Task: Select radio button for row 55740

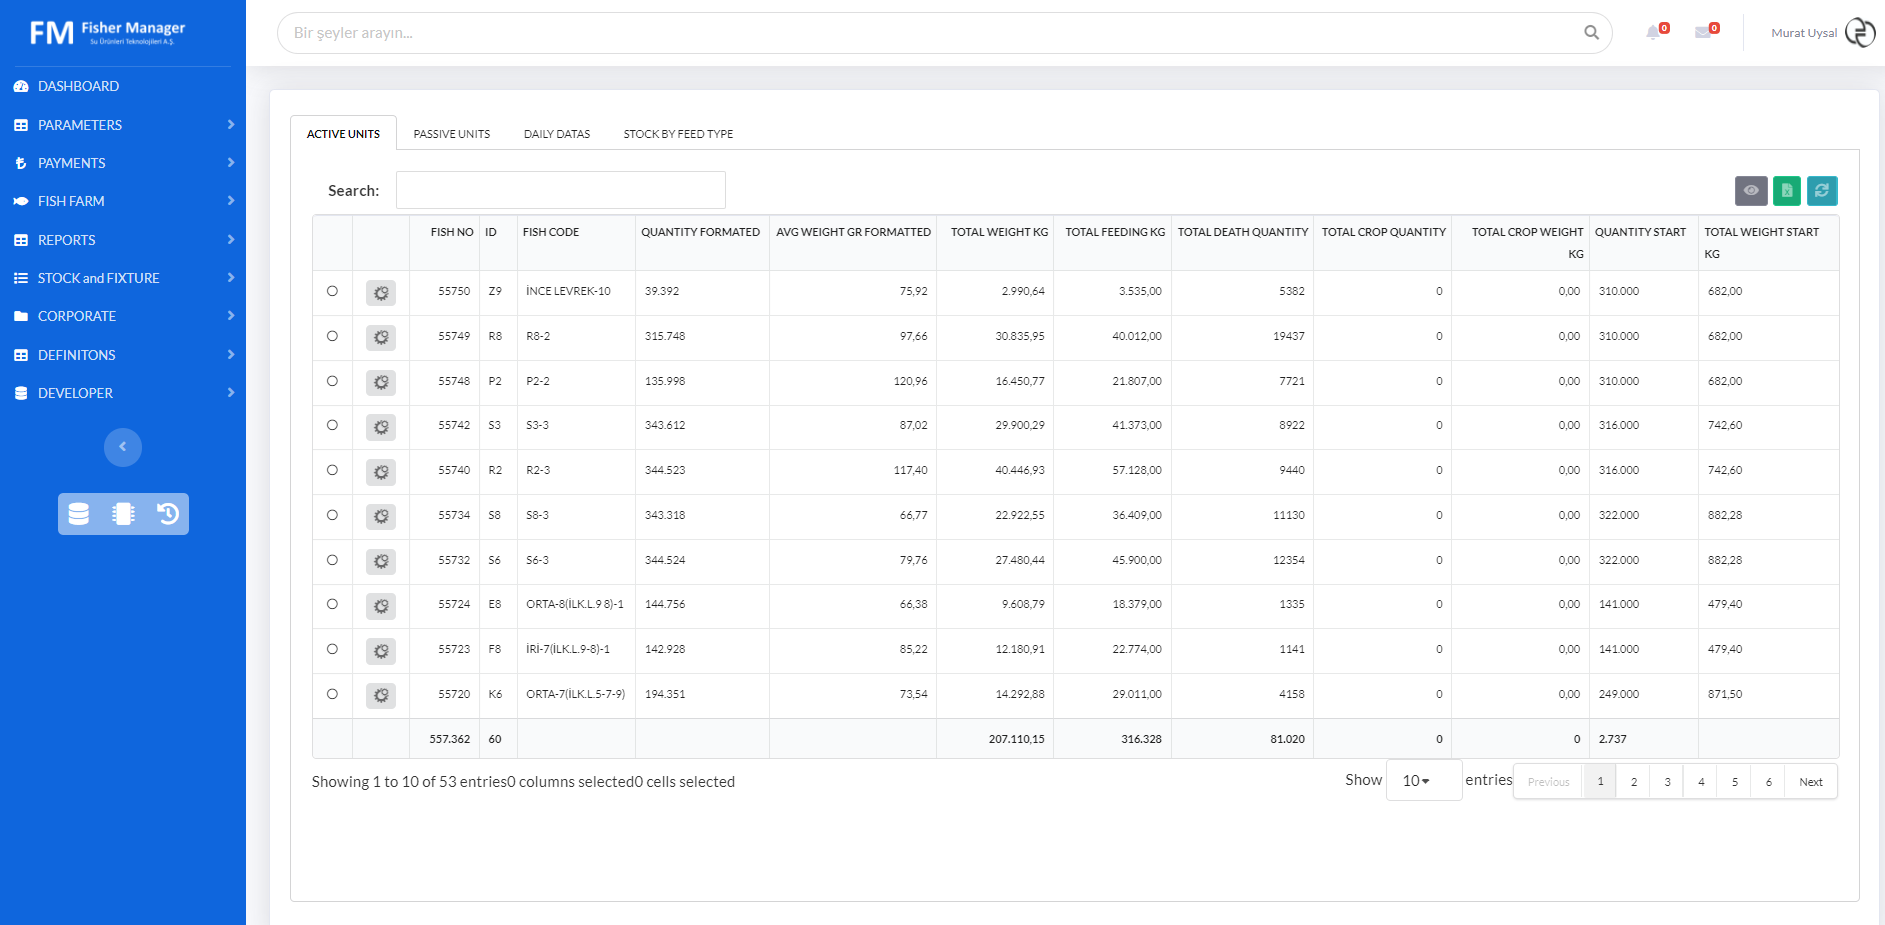Action: (x=332, y=470)
